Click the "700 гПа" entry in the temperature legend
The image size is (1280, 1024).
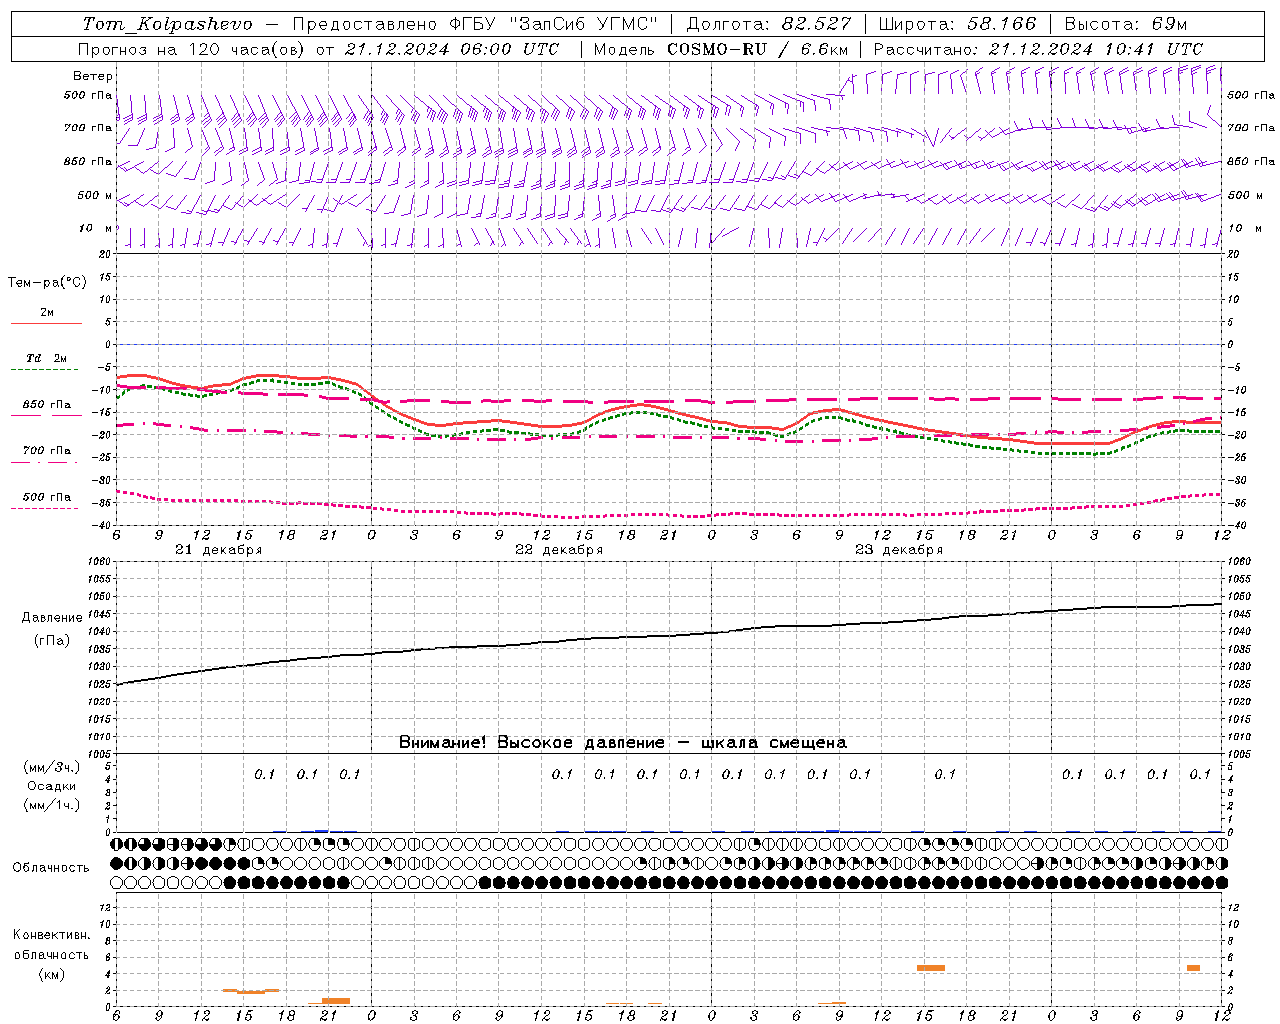click(47, 451)
